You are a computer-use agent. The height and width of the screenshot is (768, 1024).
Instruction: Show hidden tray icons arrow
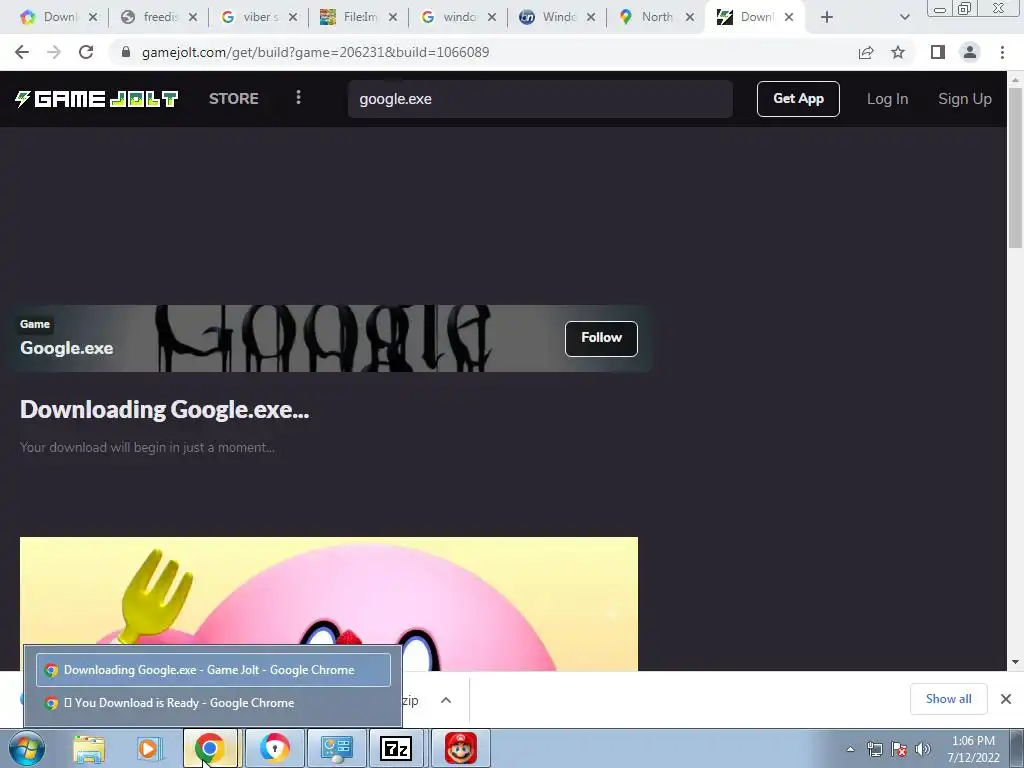pyautogui.click(x=850, y=749)
